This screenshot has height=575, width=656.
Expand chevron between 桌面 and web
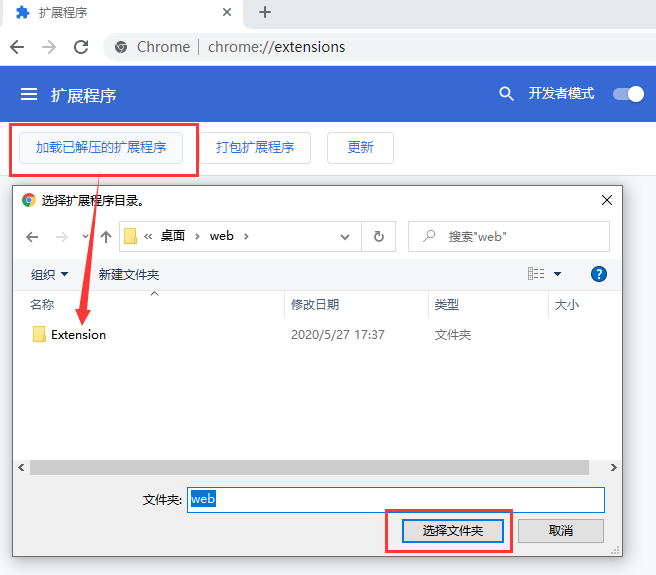point(197,236)
